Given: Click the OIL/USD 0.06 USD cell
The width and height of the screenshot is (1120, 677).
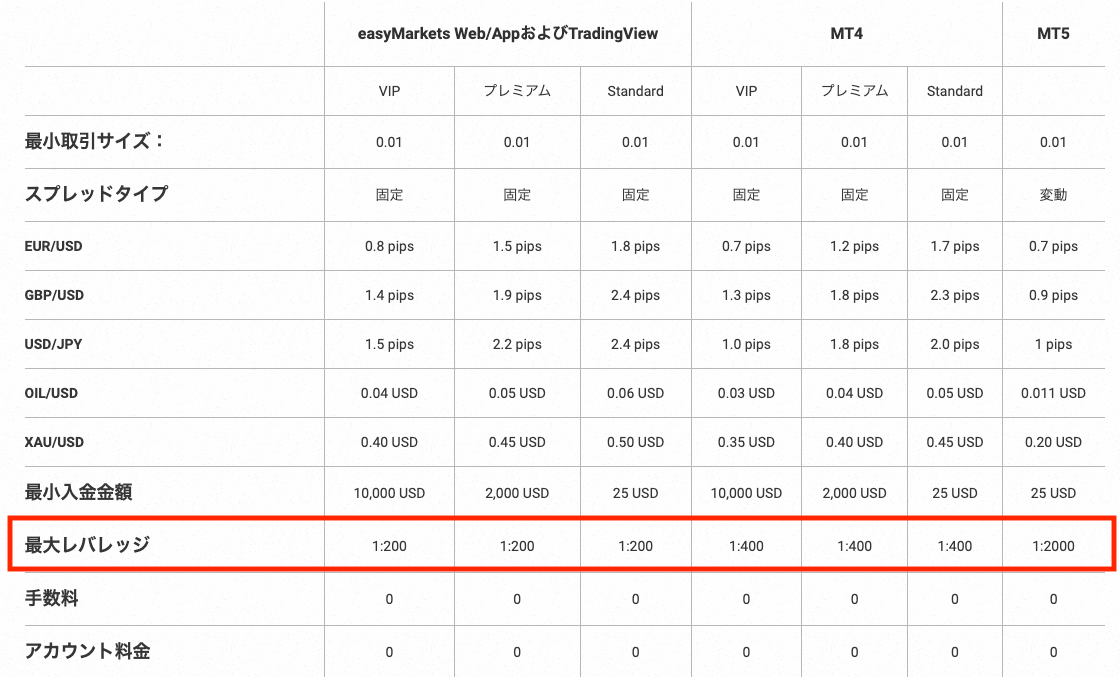Looking at the screenshot, I should coord(635,393).
